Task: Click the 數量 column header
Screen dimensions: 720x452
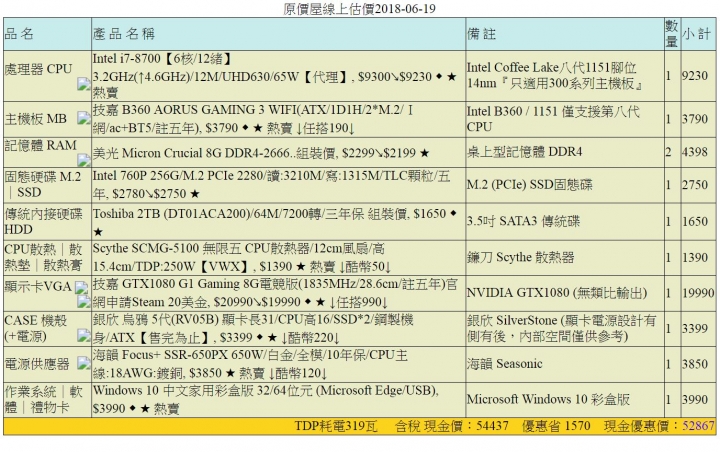Action: pos(672,34)
